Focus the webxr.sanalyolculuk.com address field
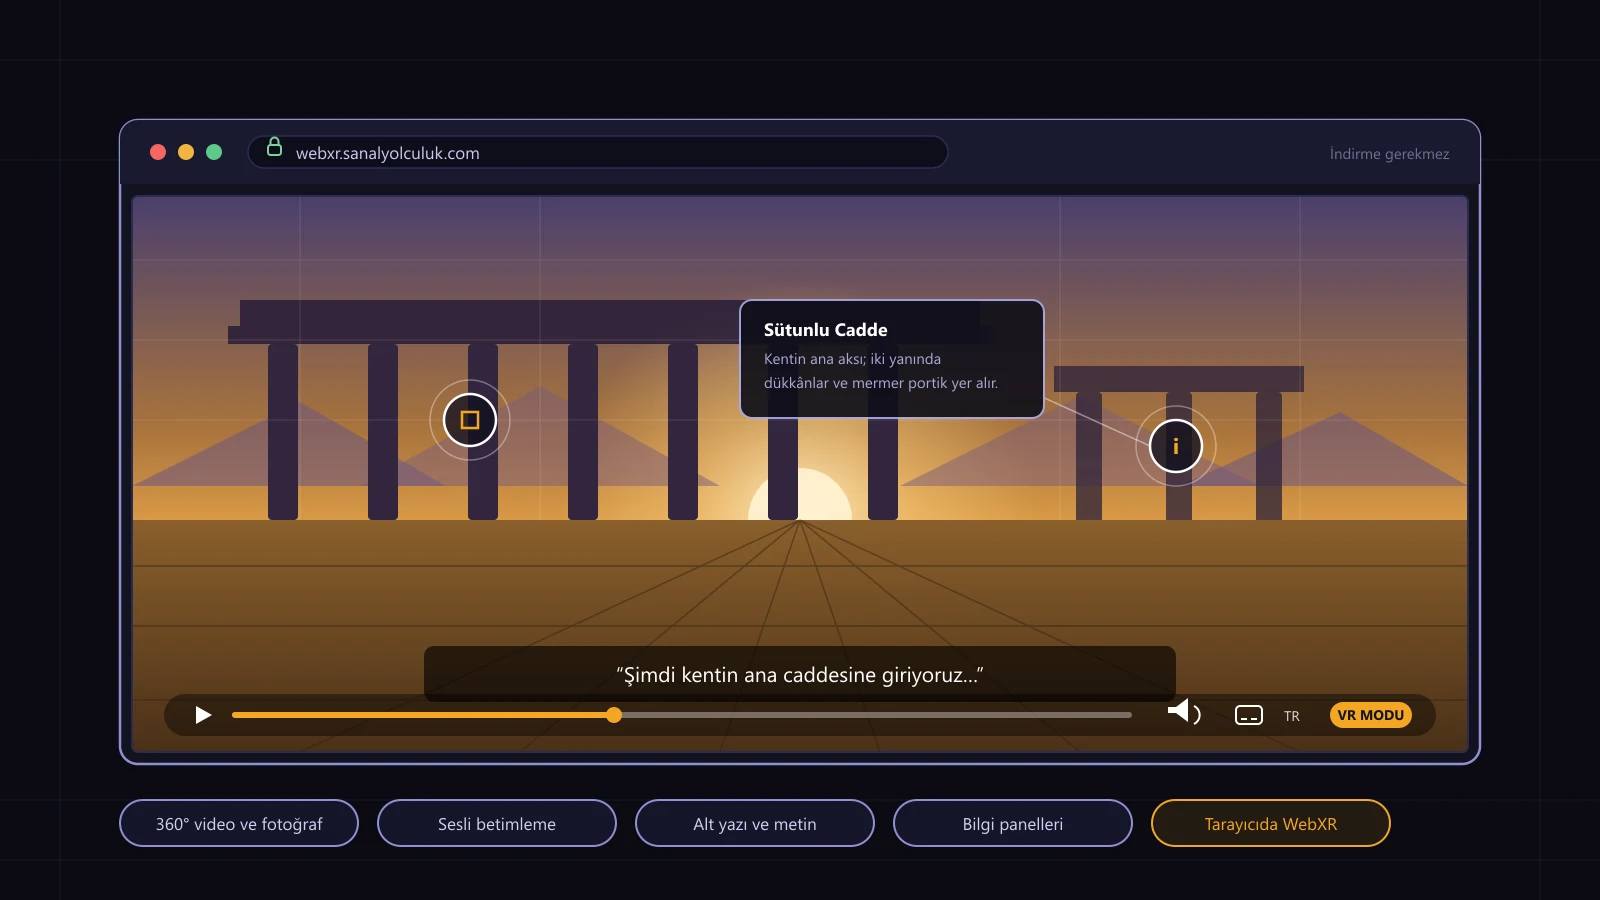This screenshot has width=1600, height=900. [x=598, y=152]
